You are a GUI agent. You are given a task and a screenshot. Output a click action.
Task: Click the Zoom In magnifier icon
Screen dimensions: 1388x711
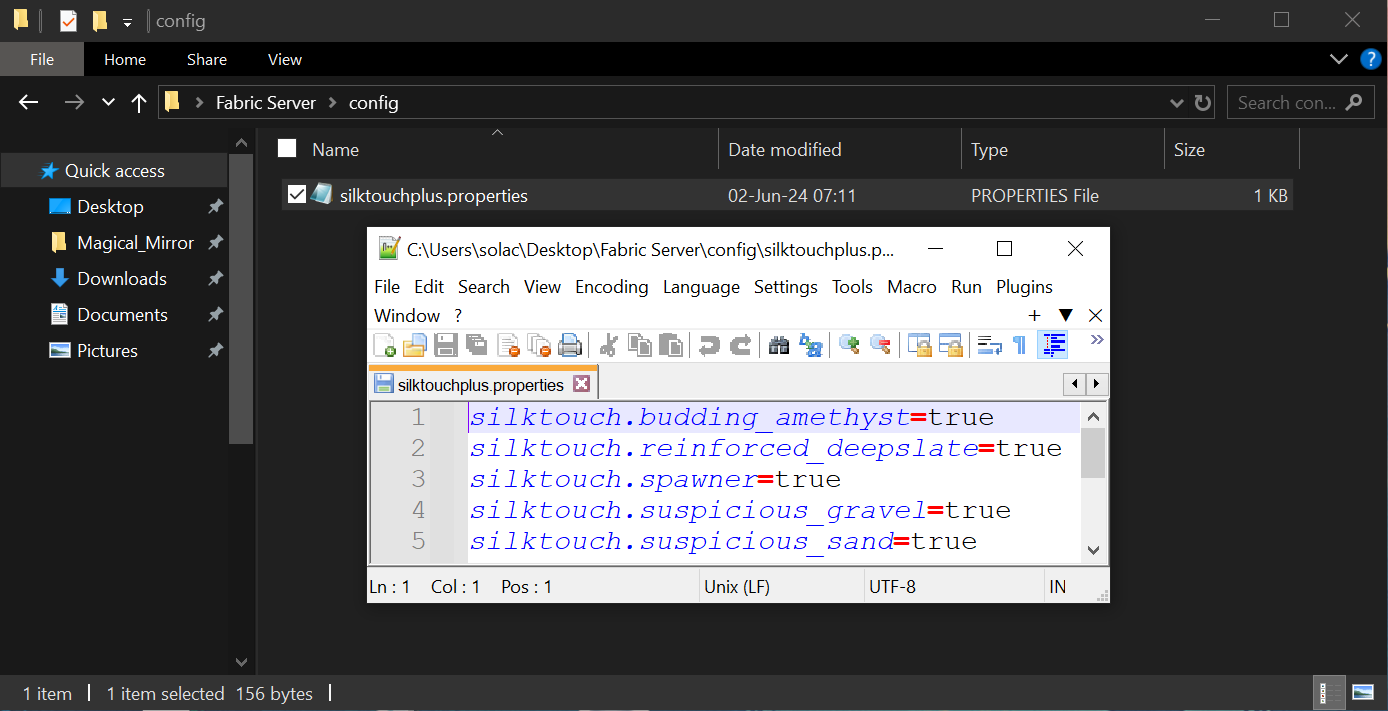click(x=849, y=345)
